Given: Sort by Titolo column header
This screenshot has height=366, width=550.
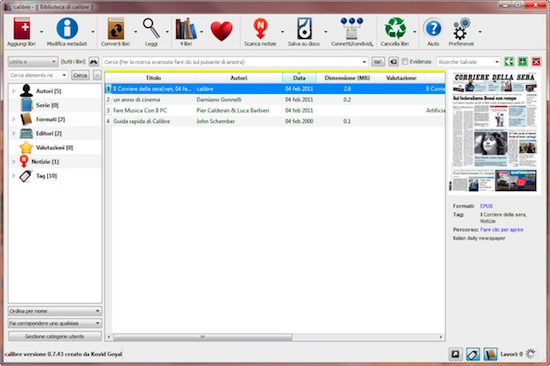Looking at the screenshot, I should [153, 78].
